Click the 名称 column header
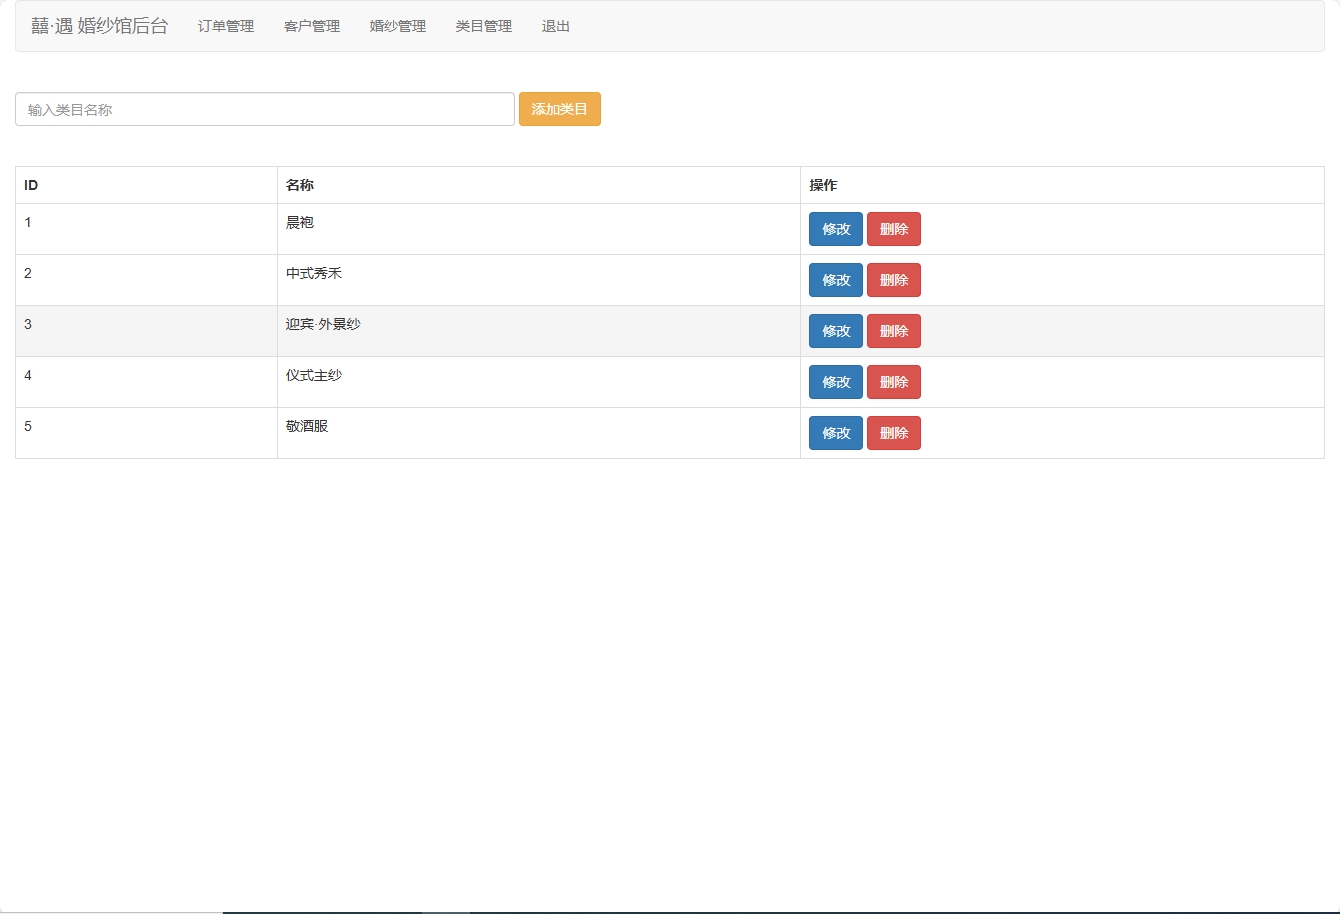 [x=300, y=185]
